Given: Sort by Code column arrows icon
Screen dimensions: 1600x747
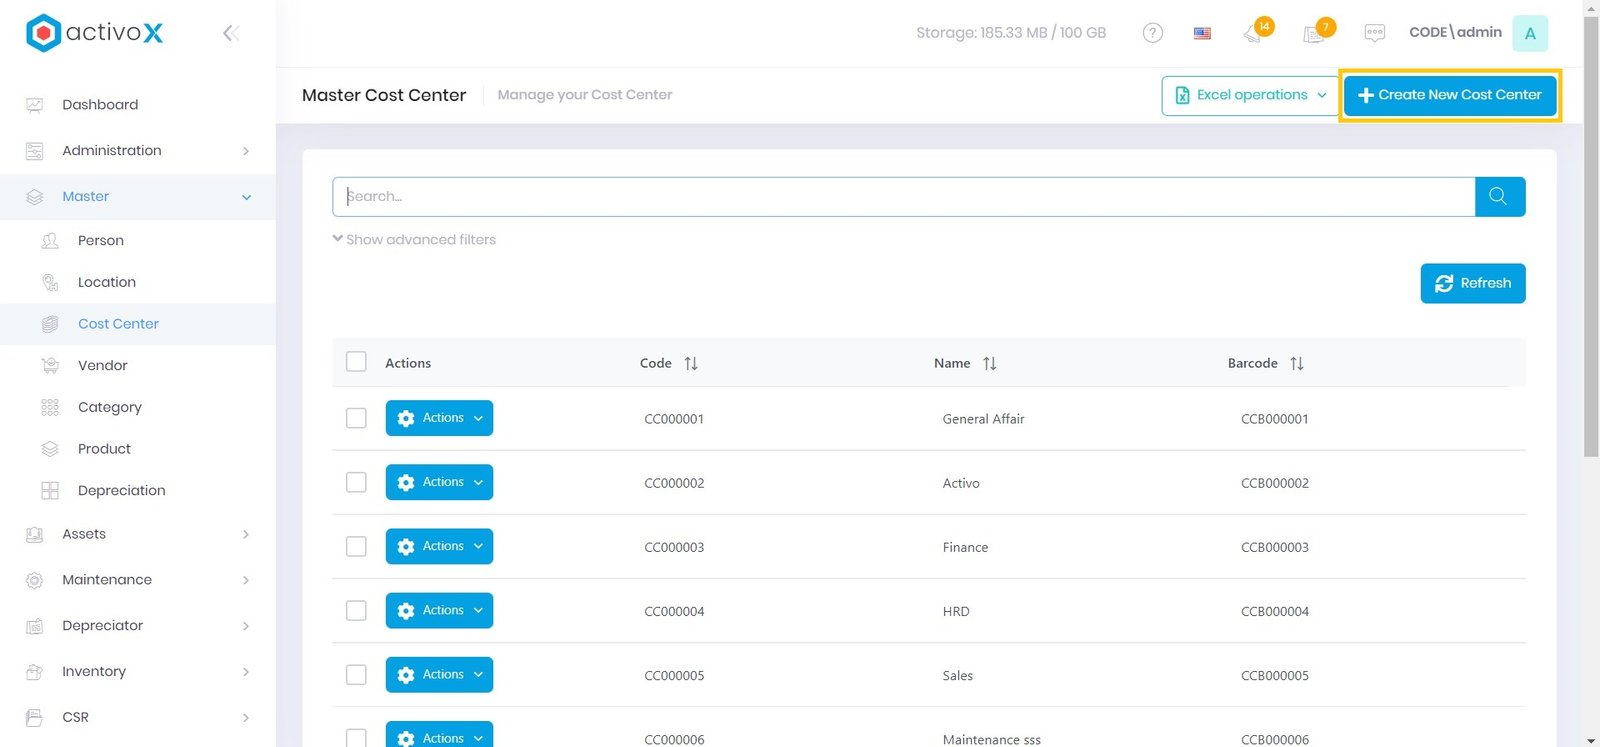Looking at the screenshot, I should click(691, 363).
